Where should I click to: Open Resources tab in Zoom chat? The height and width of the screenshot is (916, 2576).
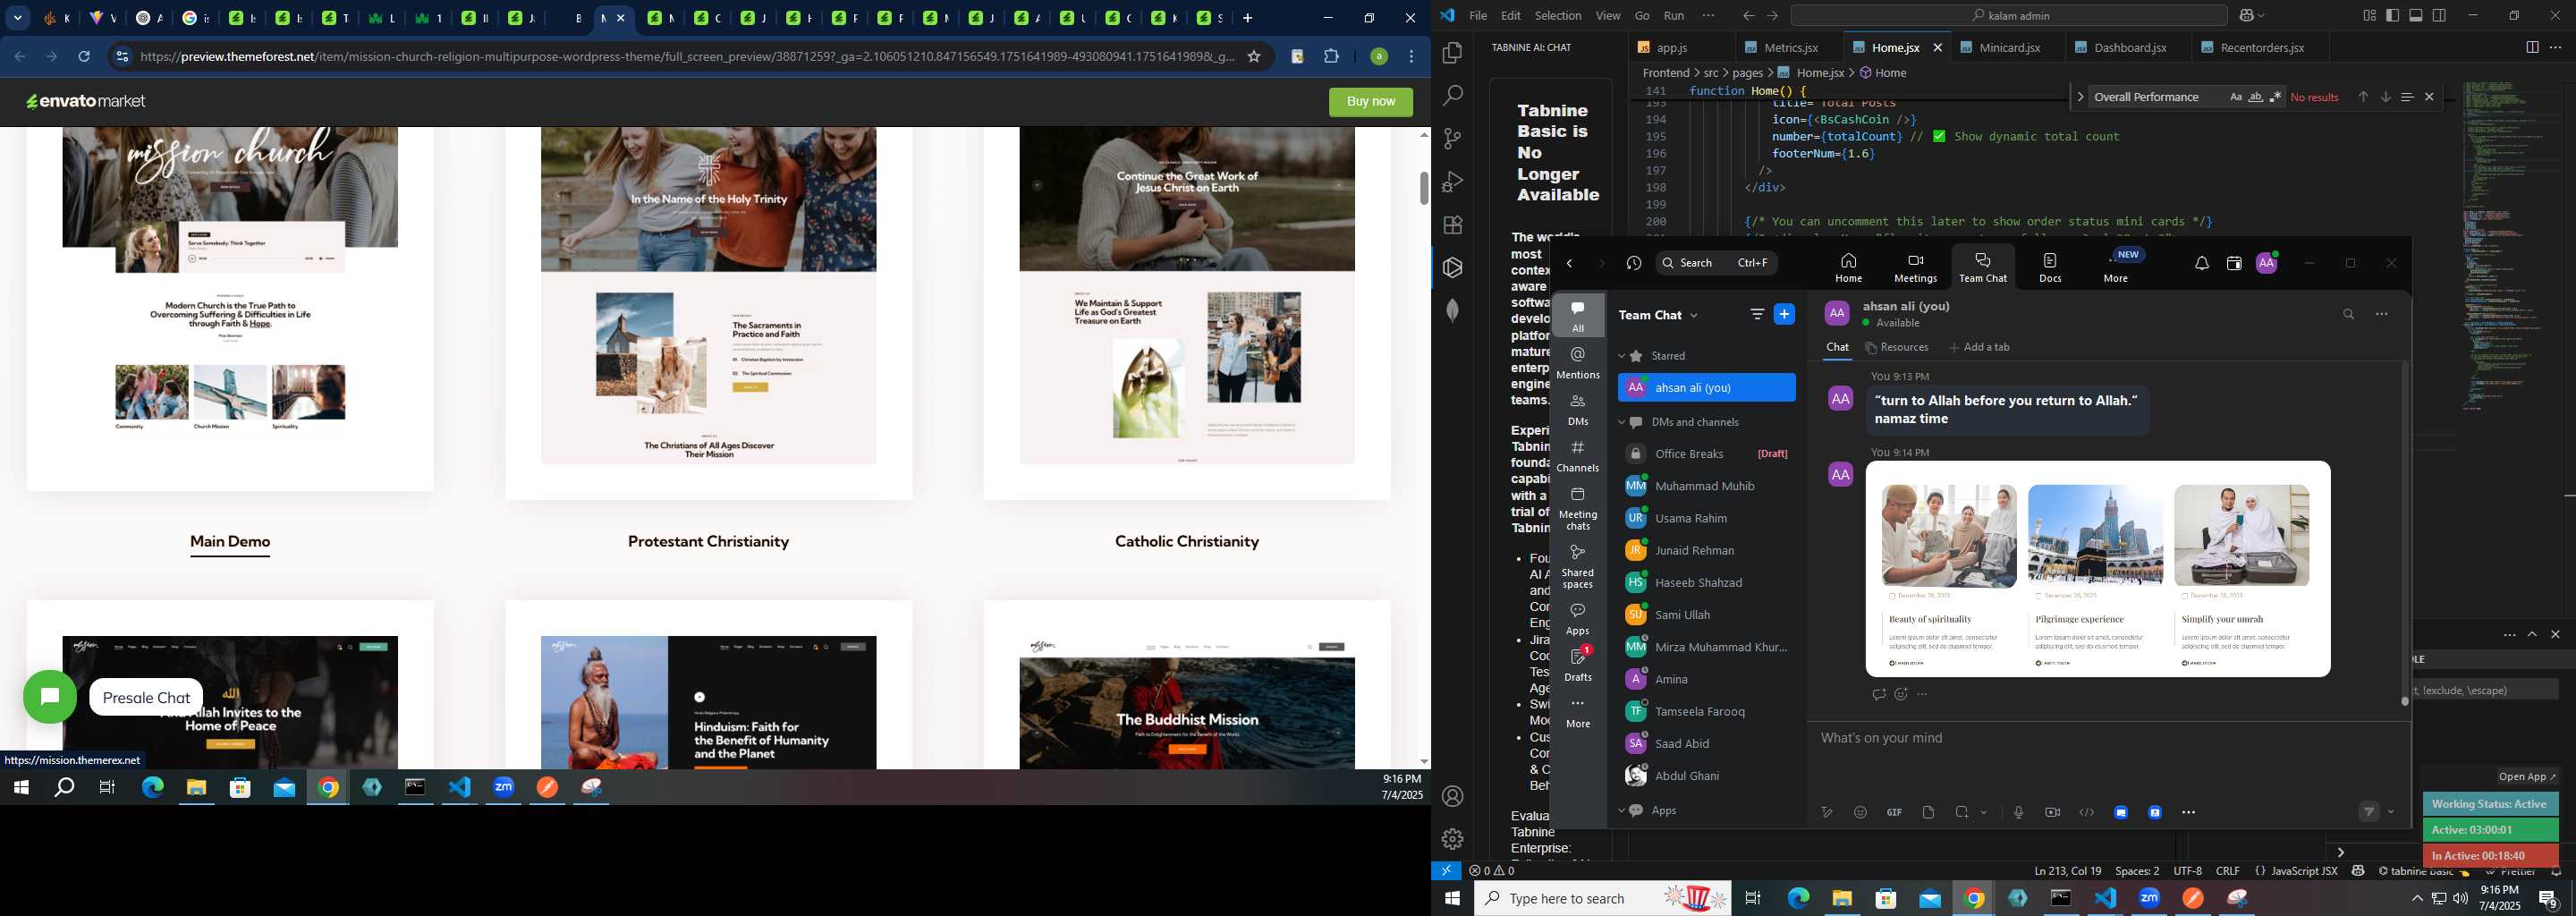click(1897, 348)
